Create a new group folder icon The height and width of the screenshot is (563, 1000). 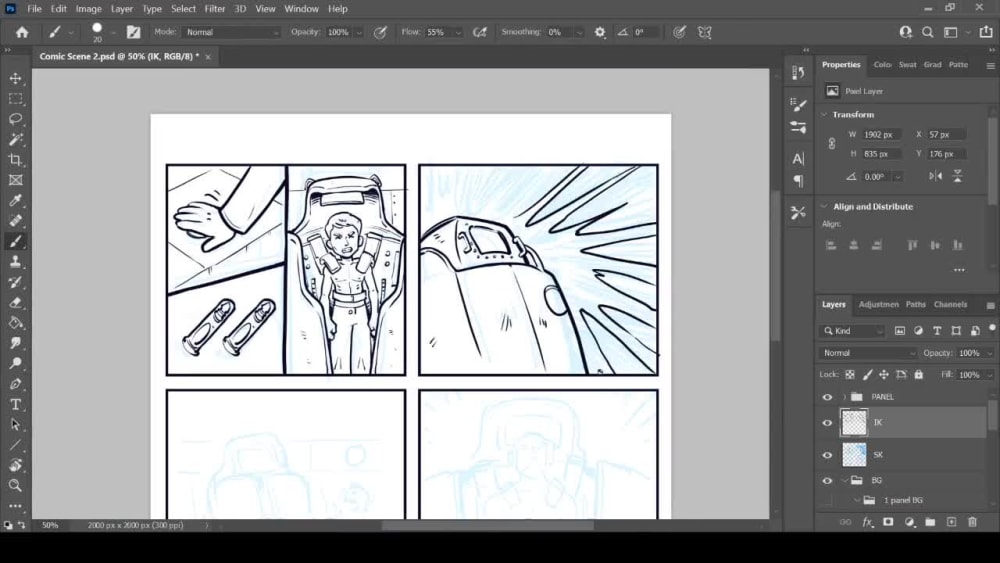click(x=930, y=522)
